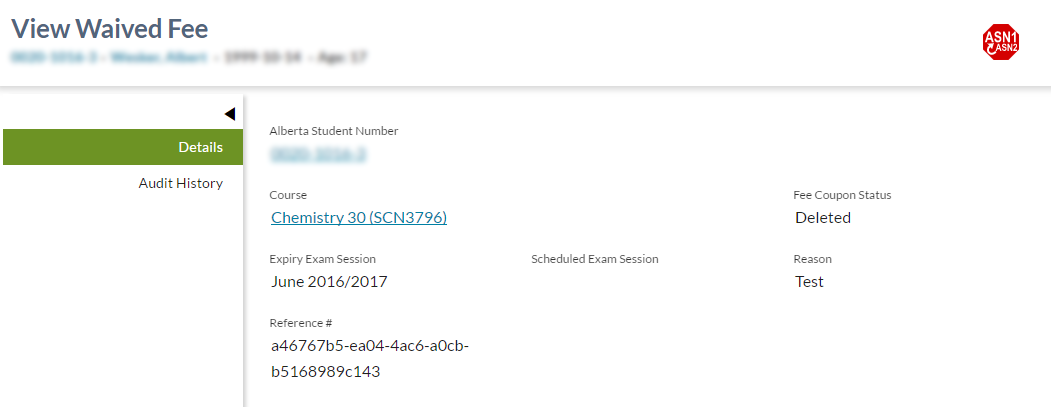This screenshot has width=1051, height=407.
Task: Open the Chemistry 30 (SCN3796) course link
Action: click(359, 217)
